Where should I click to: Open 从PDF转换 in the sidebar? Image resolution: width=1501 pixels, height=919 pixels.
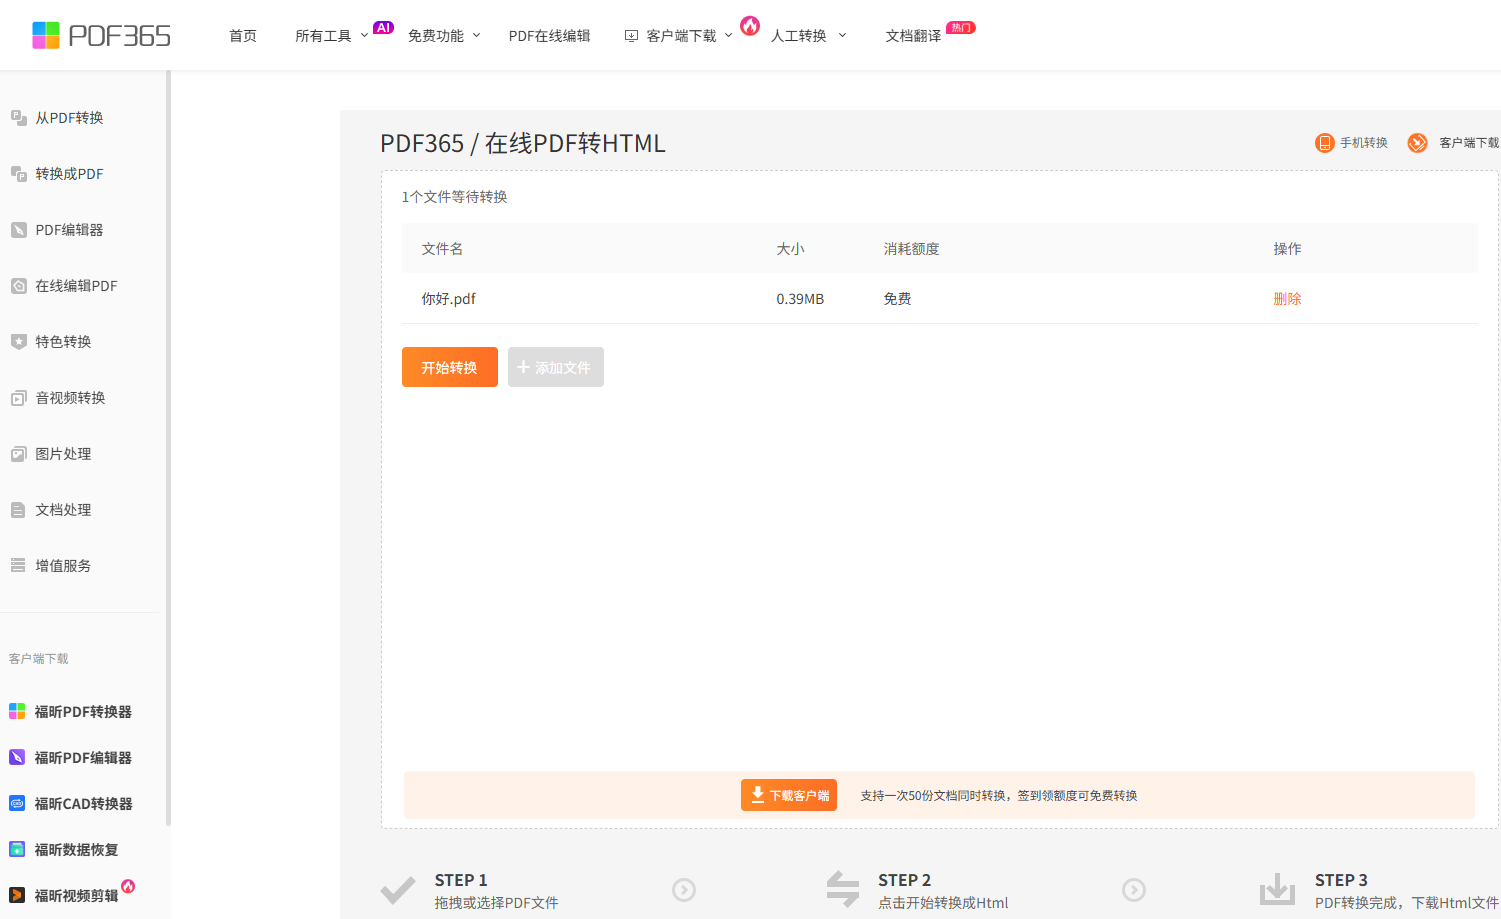[70, 118]
